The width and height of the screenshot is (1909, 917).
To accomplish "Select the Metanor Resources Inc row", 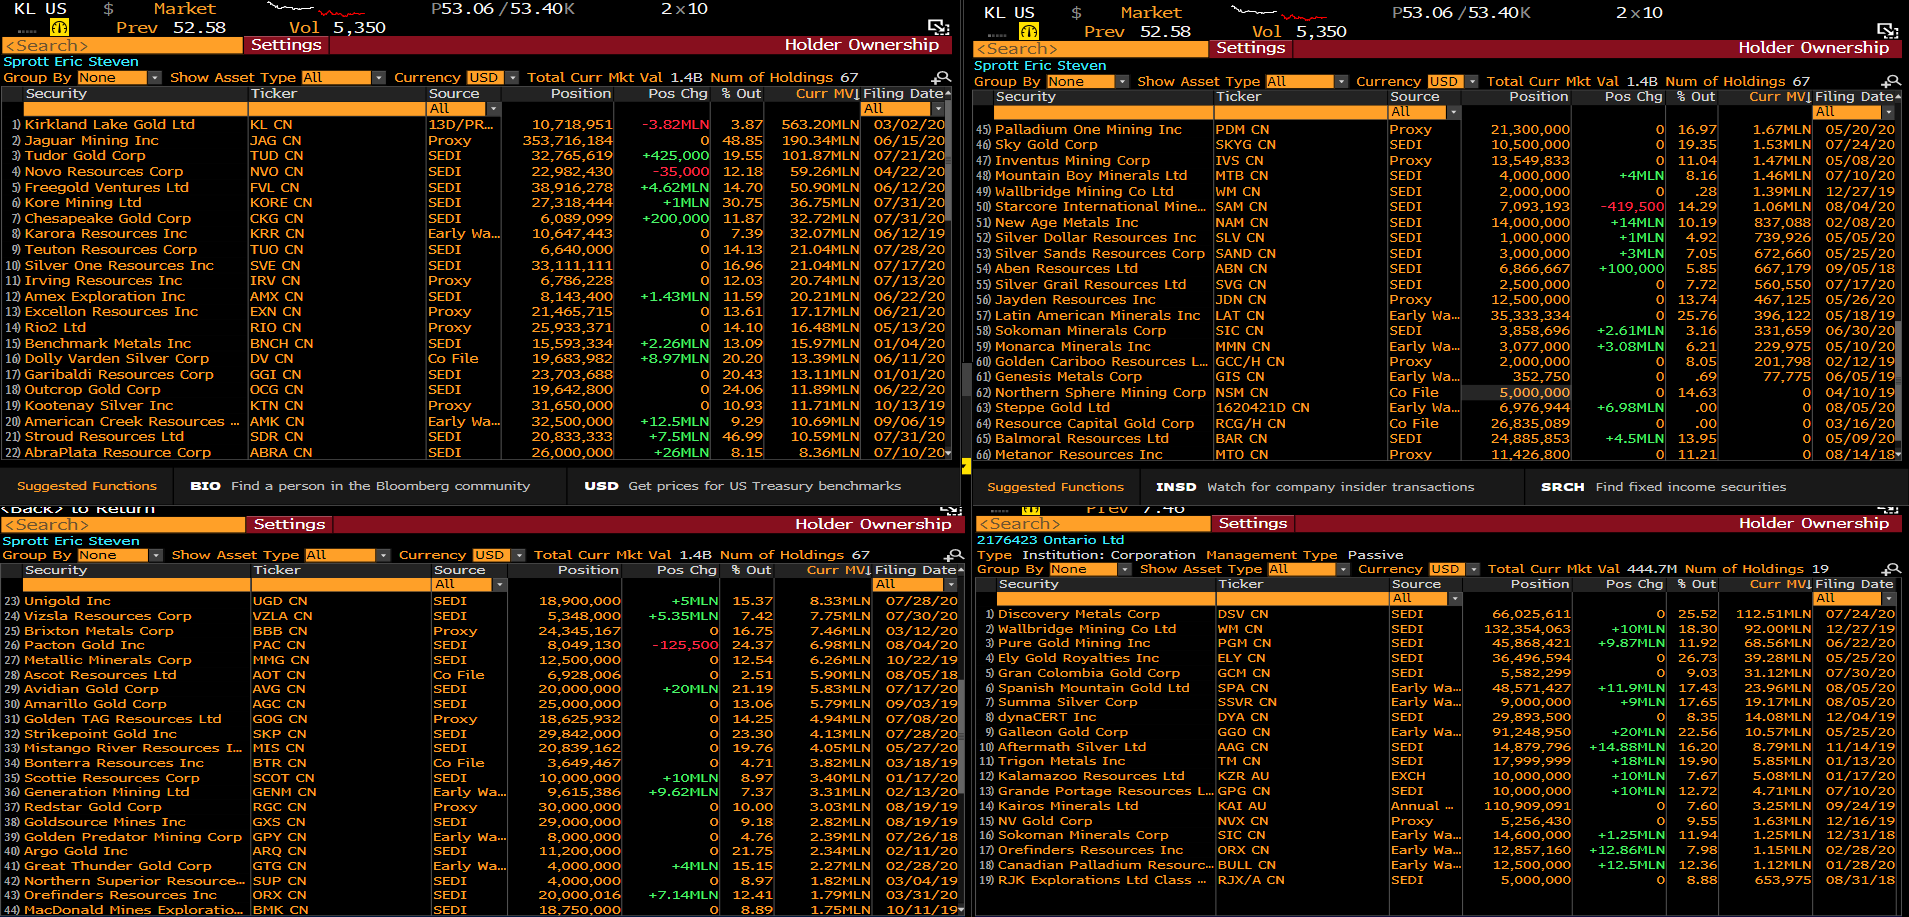I will [1435, 455].
